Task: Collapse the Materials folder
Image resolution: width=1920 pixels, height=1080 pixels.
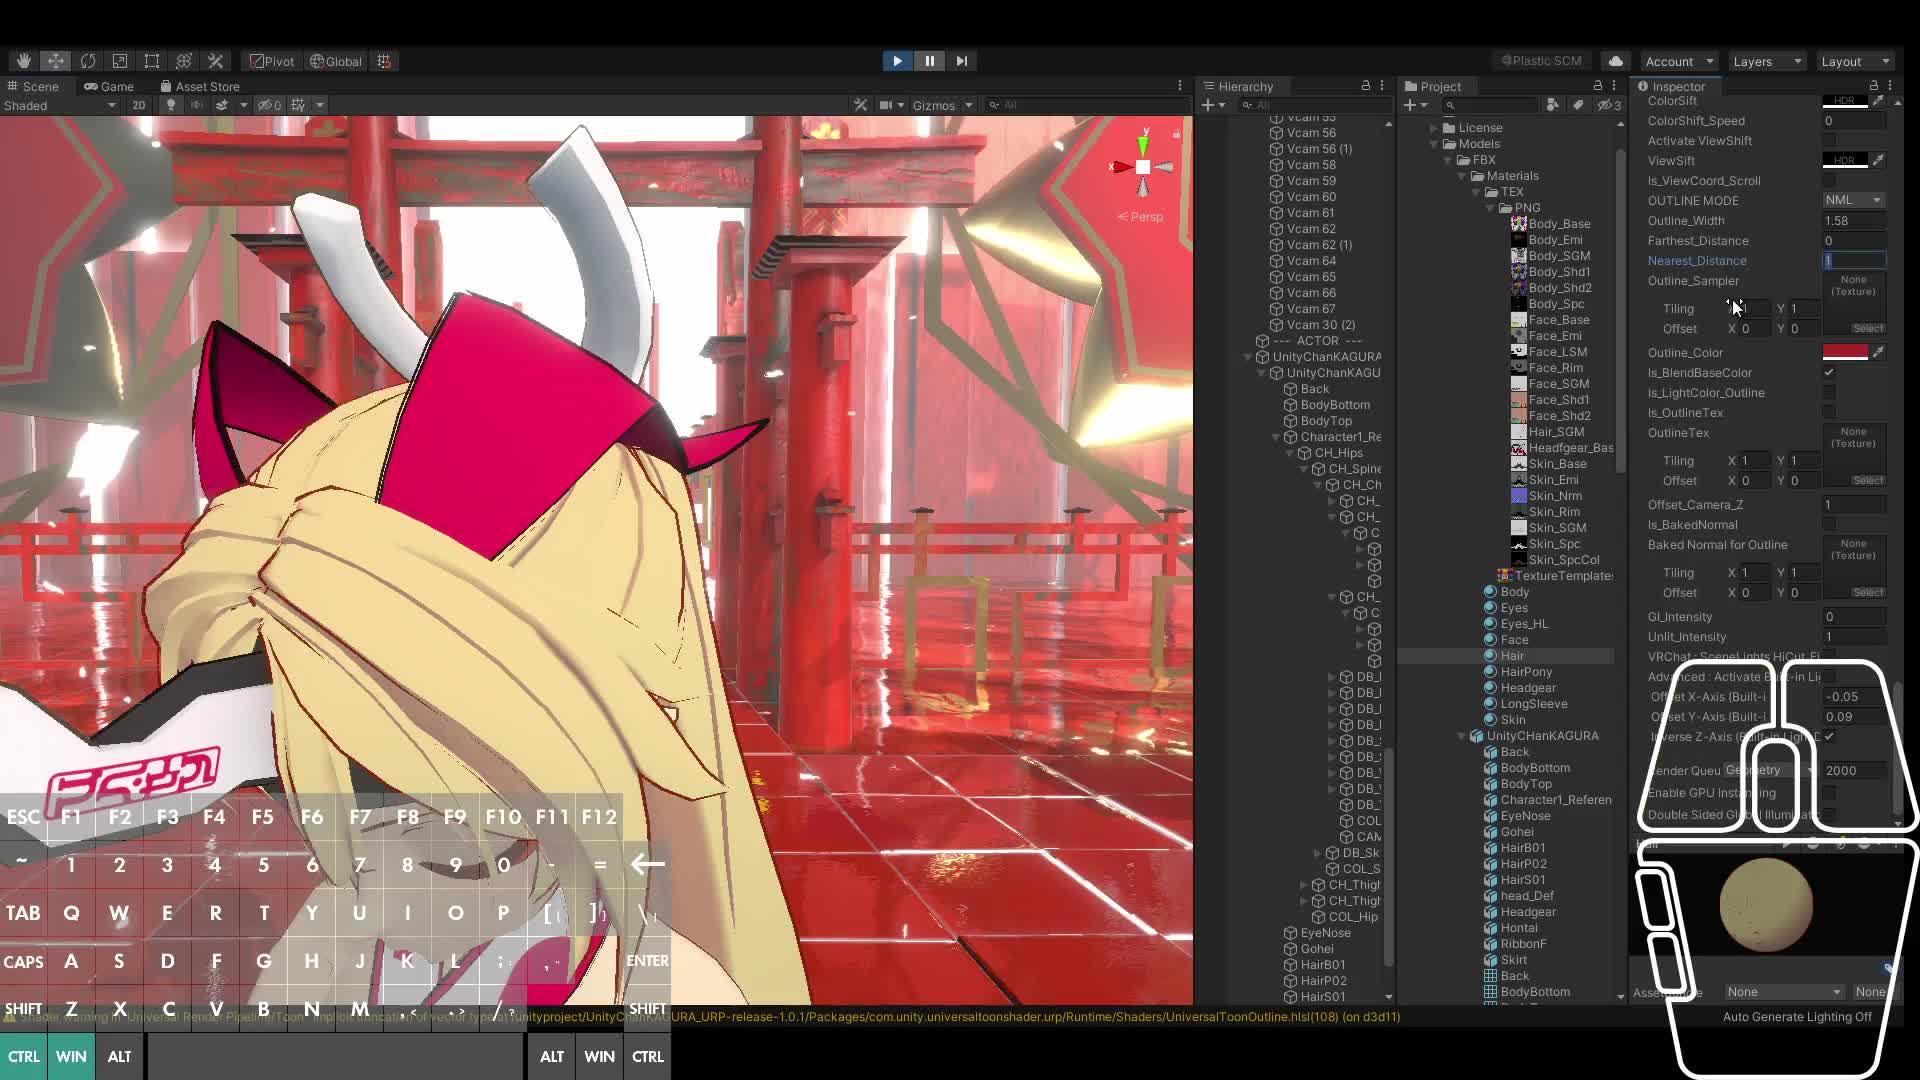Action: pyautogui.click(x=1462, y=176)
